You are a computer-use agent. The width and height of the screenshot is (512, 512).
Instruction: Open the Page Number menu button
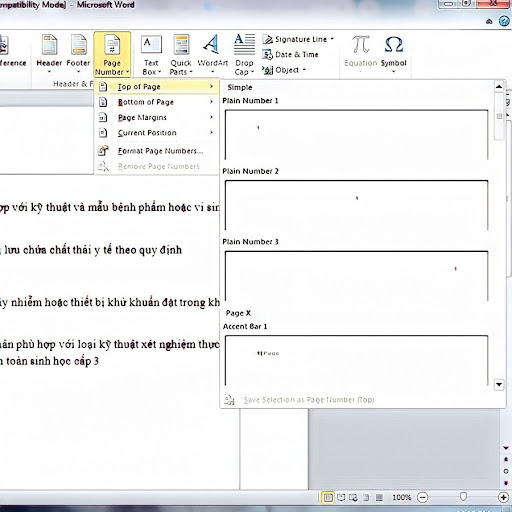112,55
